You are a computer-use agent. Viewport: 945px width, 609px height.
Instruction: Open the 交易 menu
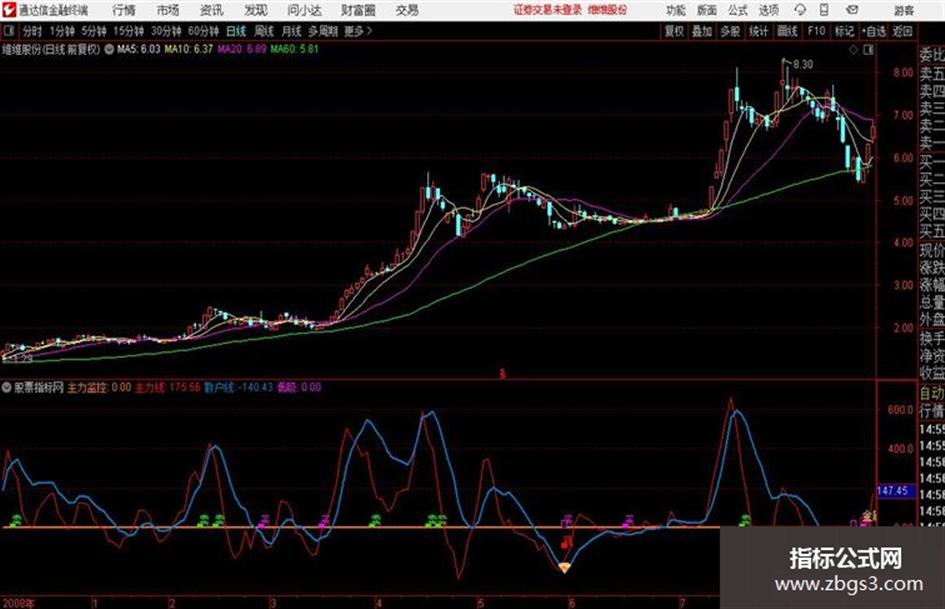[x=407, y=10]
